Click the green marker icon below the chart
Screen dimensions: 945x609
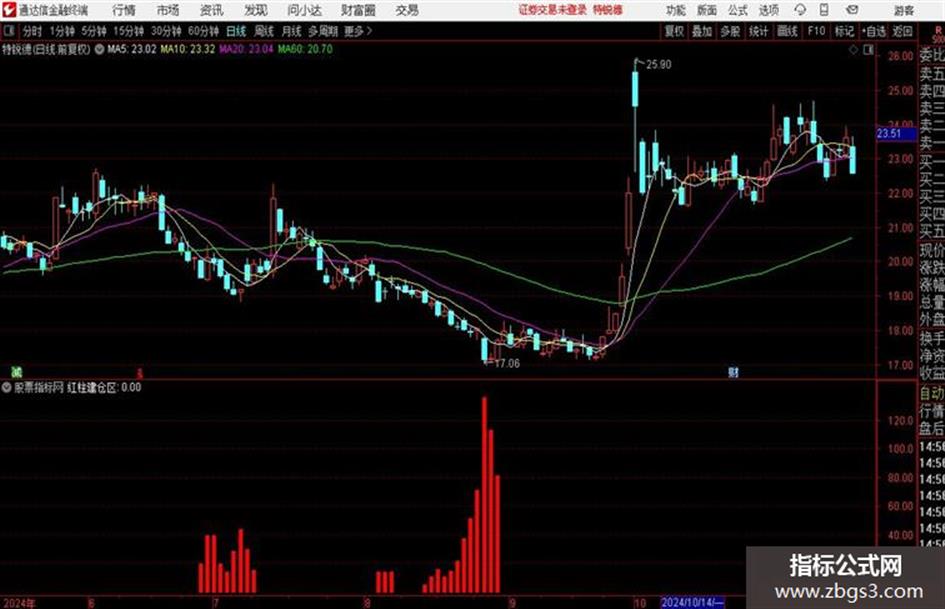tap(17, 371)
